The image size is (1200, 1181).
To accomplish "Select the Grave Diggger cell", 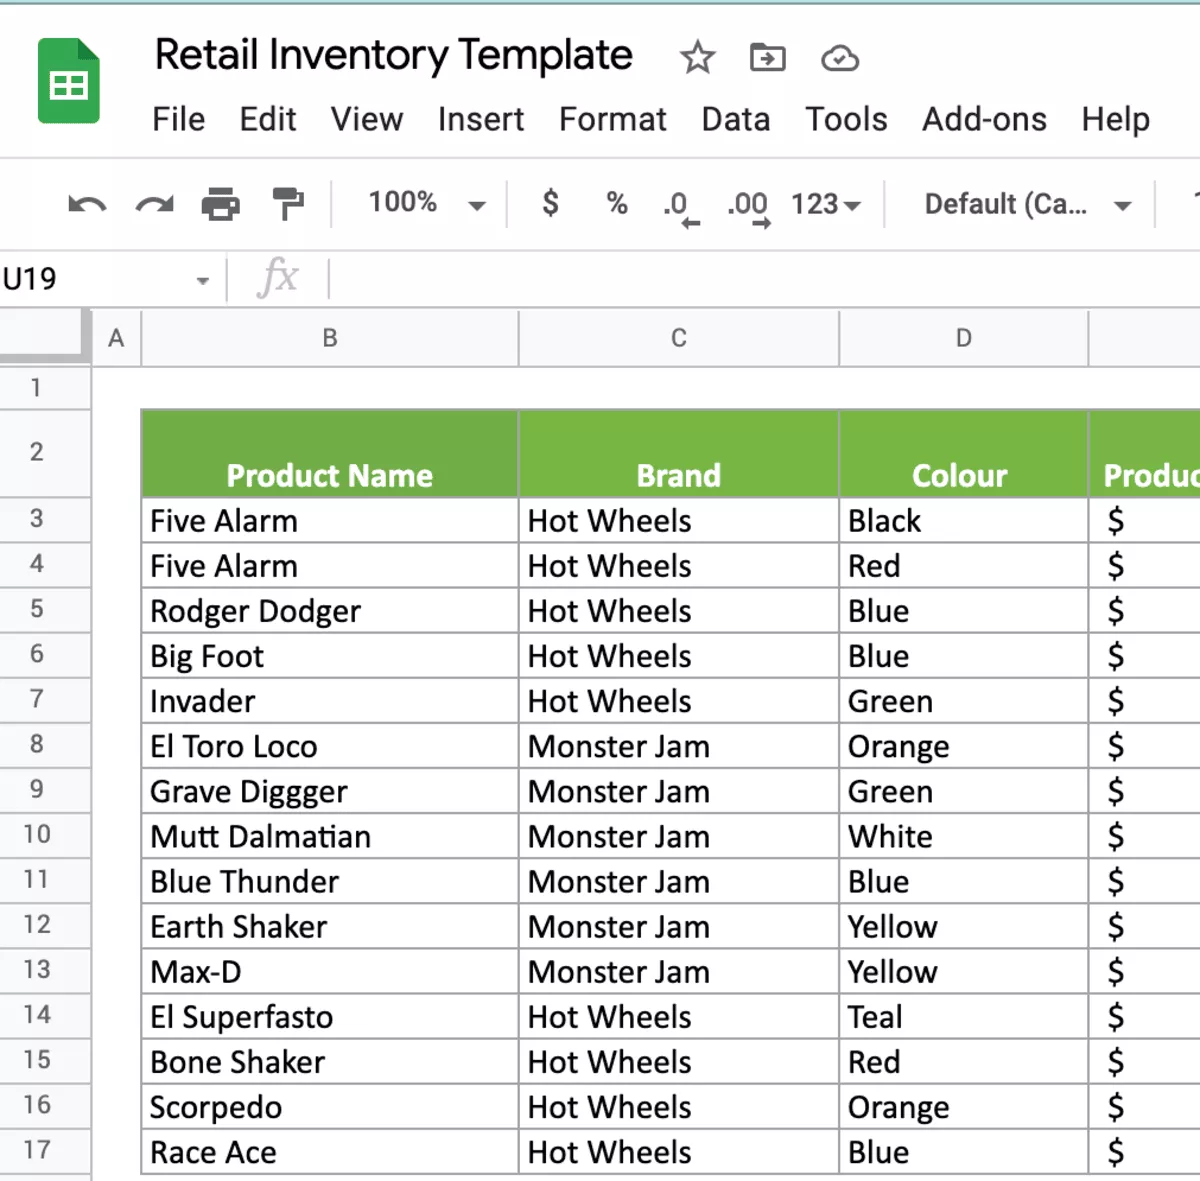I will pos(330,791).
